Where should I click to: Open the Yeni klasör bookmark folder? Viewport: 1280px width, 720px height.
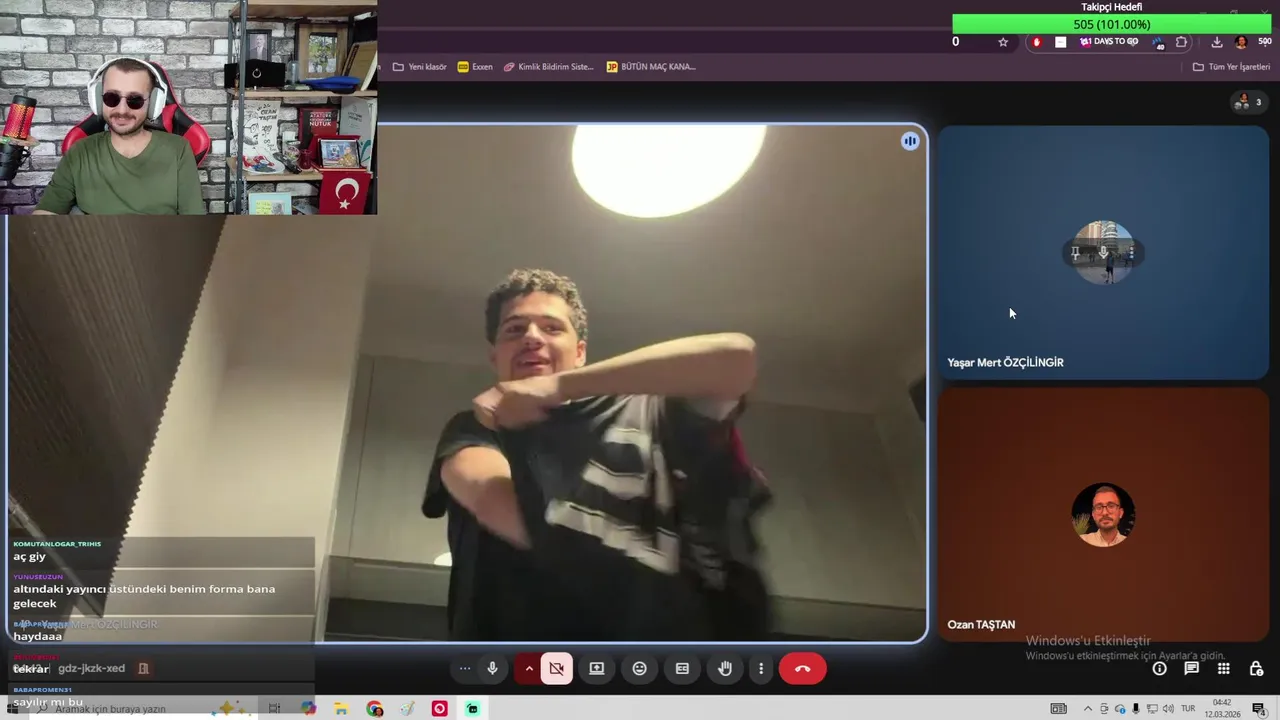419,67
